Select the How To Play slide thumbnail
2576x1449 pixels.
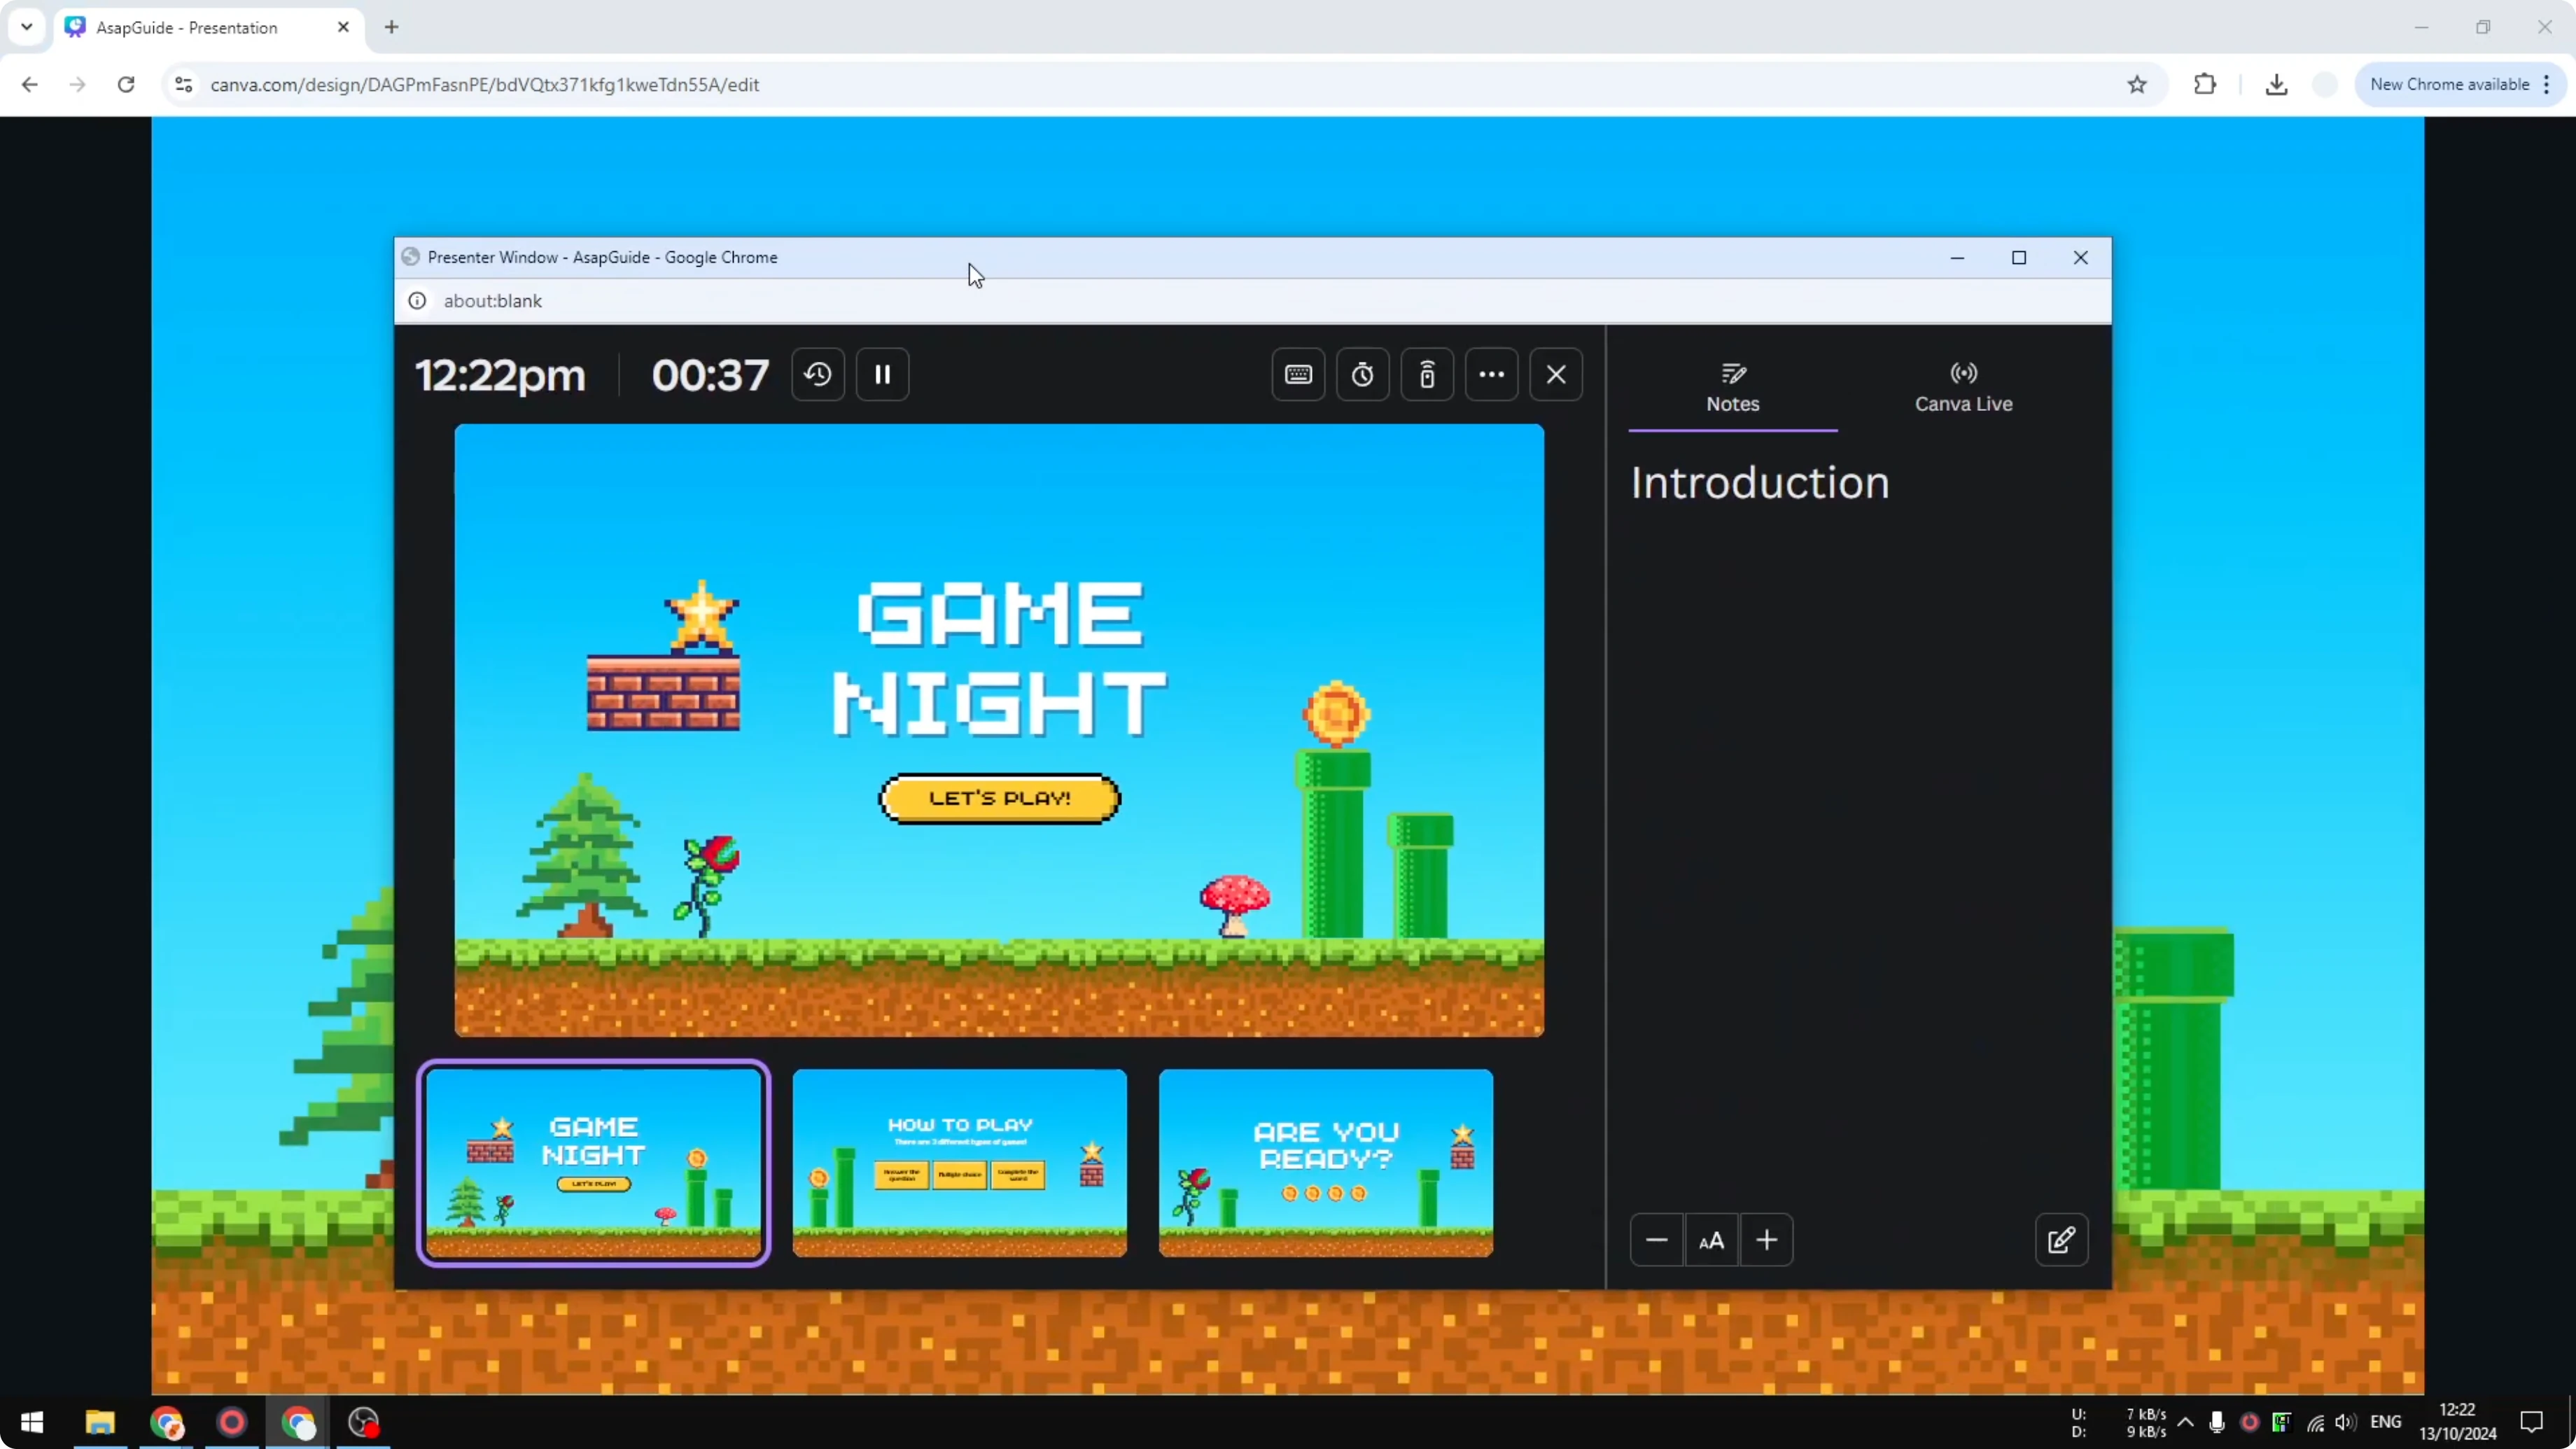coord(959,1162)
